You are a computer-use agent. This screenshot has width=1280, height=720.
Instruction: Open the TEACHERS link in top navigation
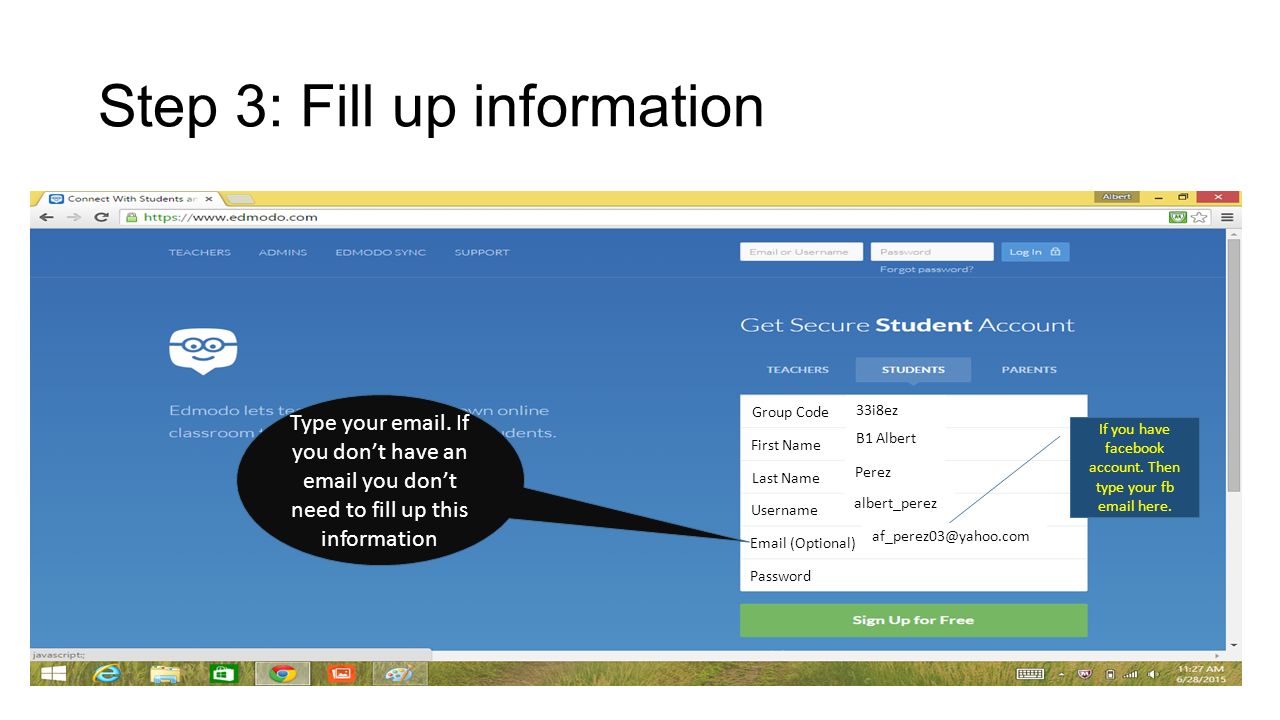tap(200, 252)
